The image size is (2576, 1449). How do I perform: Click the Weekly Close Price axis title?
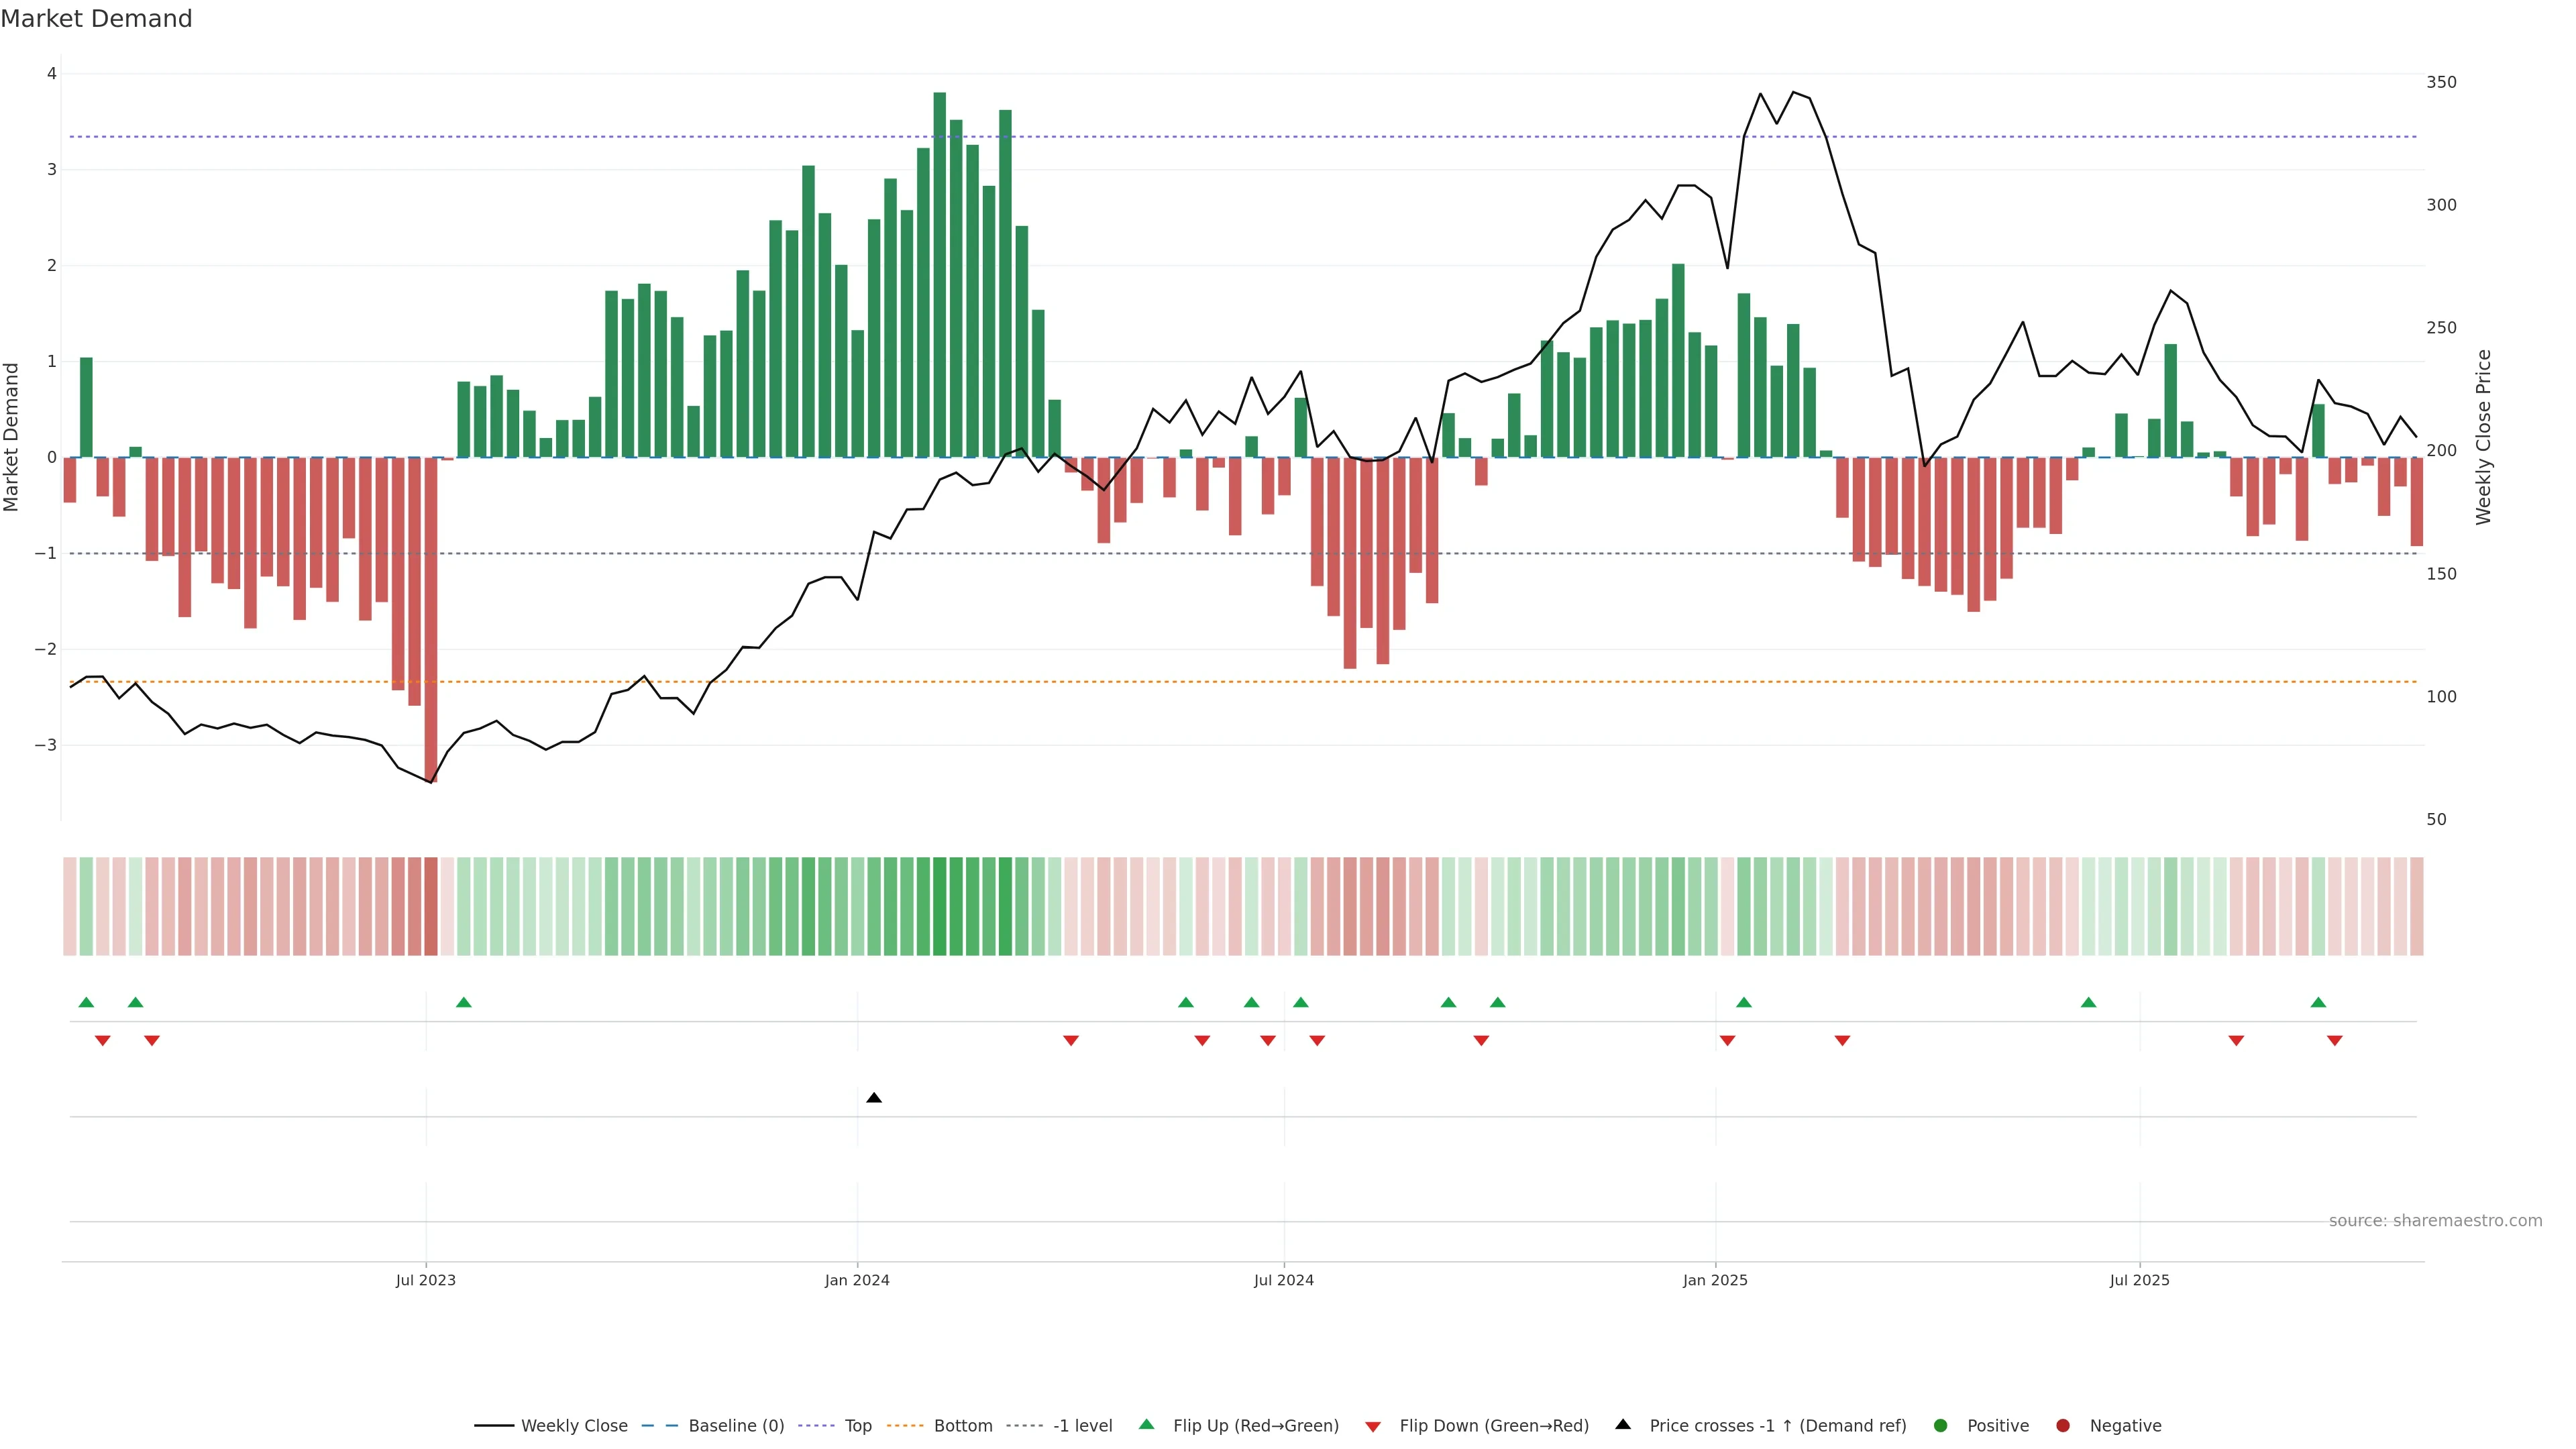tap(2483, 437)
